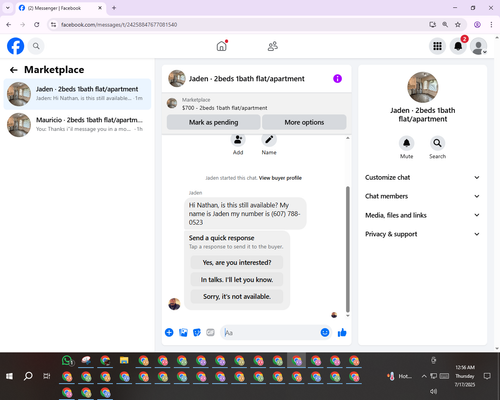500x400 pixels.
Task: Open the apps grid menu
Action: [x=437, y=46]
